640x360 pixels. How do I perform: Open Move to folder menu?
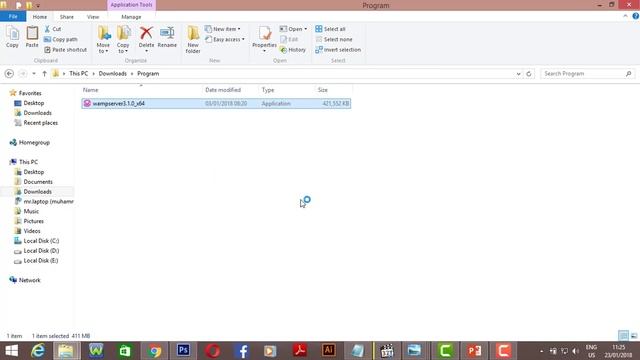(x=103, y=40)
